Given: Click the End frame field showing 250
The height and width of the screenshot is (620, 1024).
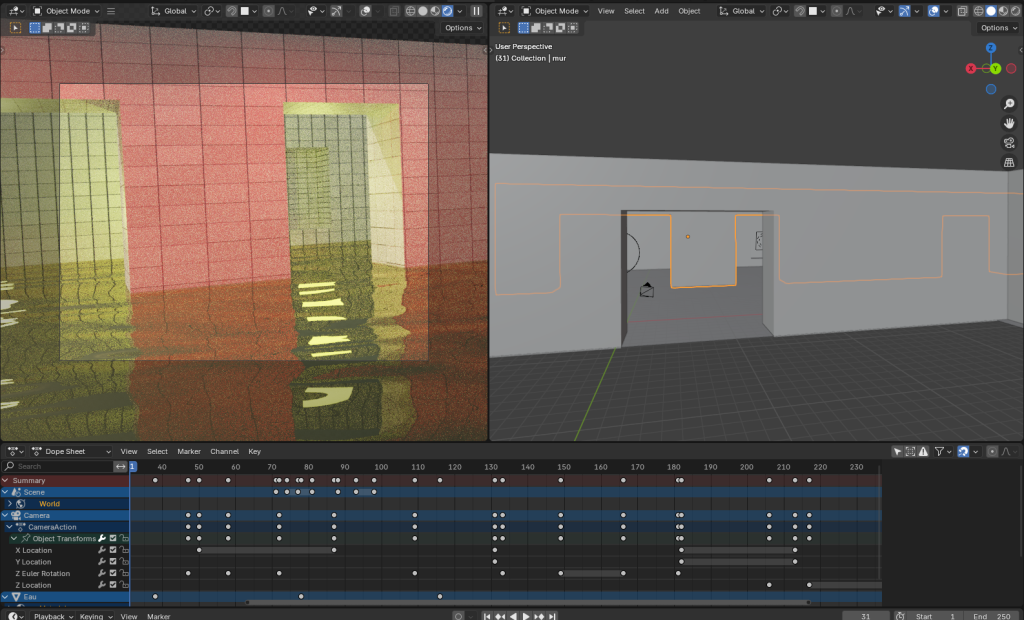Looking at the screenshot, I should (x=990, y=616).
